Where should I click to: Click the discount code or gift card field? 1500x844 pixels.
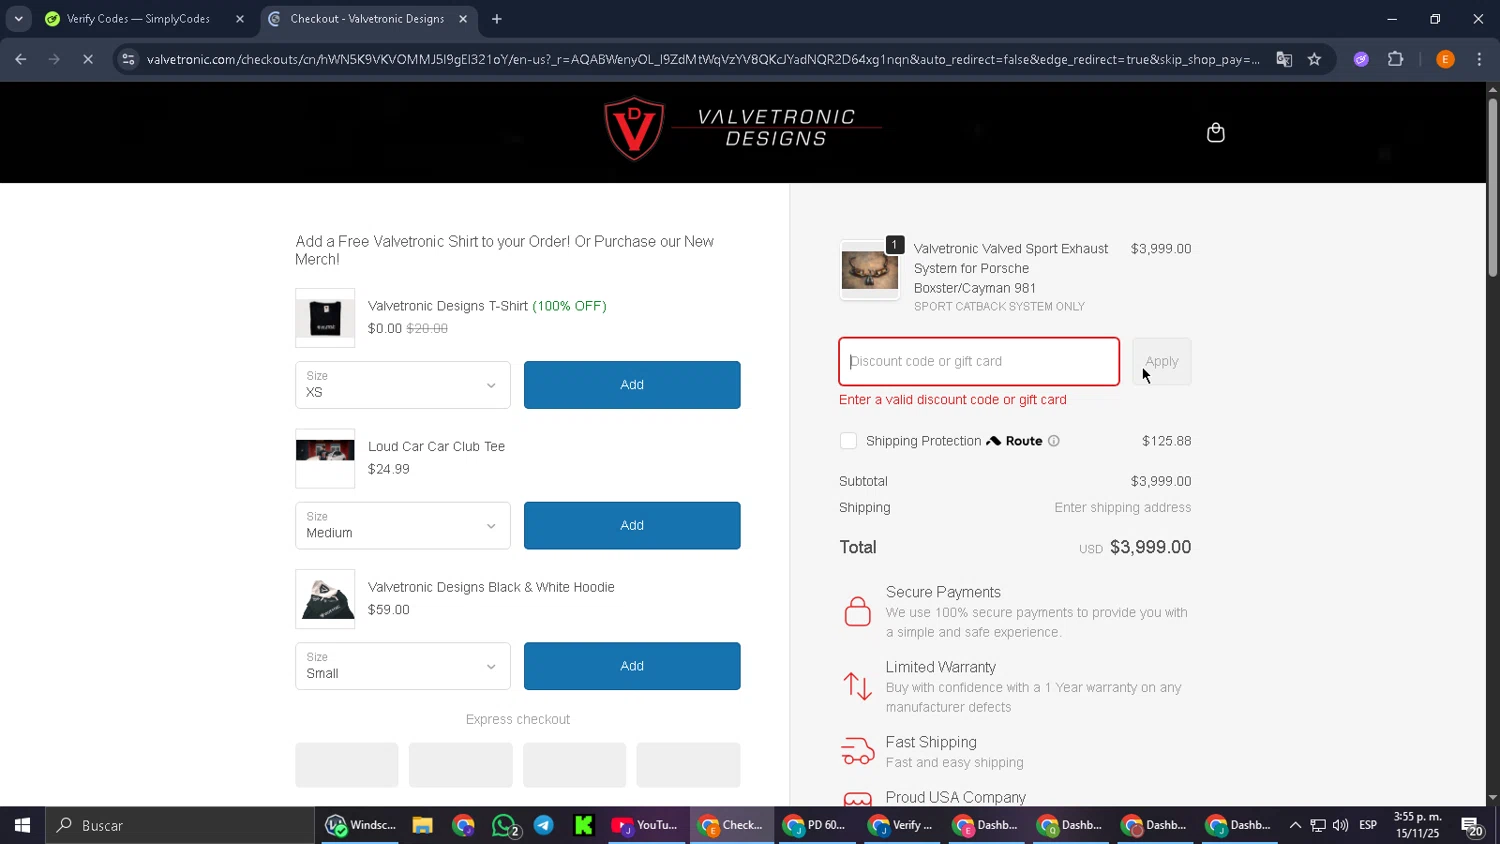pyautogui.click(x=979, y=361)
